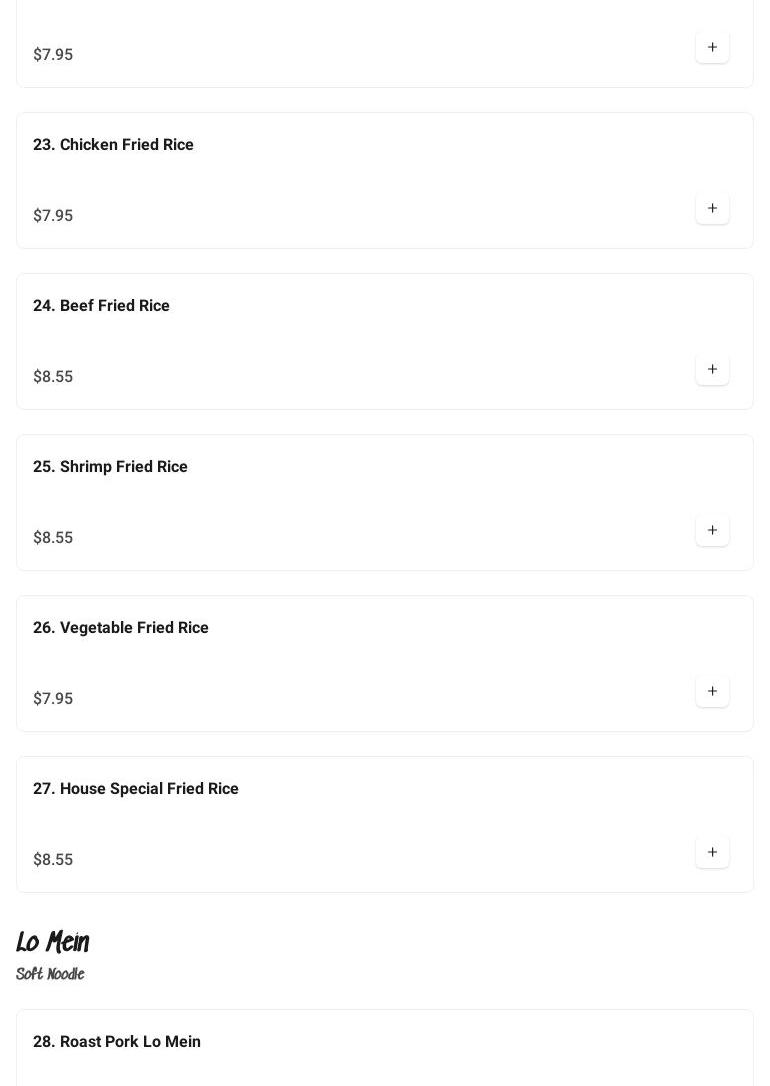Click plus icon above Chicken Fried Rice card
The image size is (770, 1086).
(712, 47)
